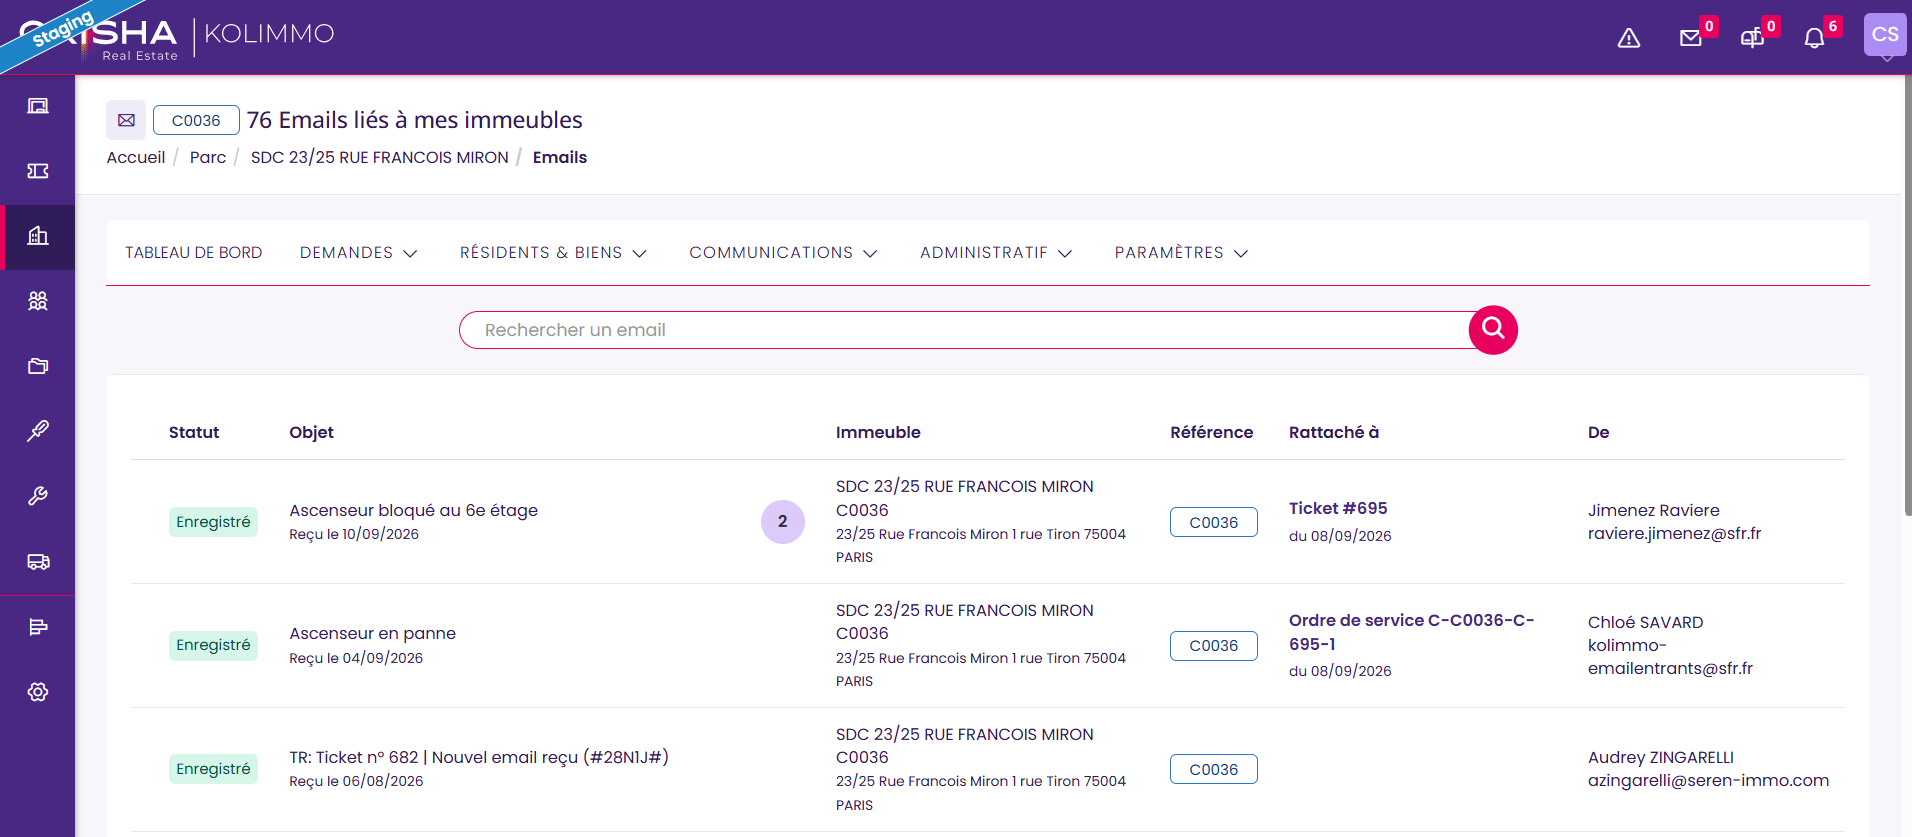Open the tickets icon in sidebar

[38, 171]
